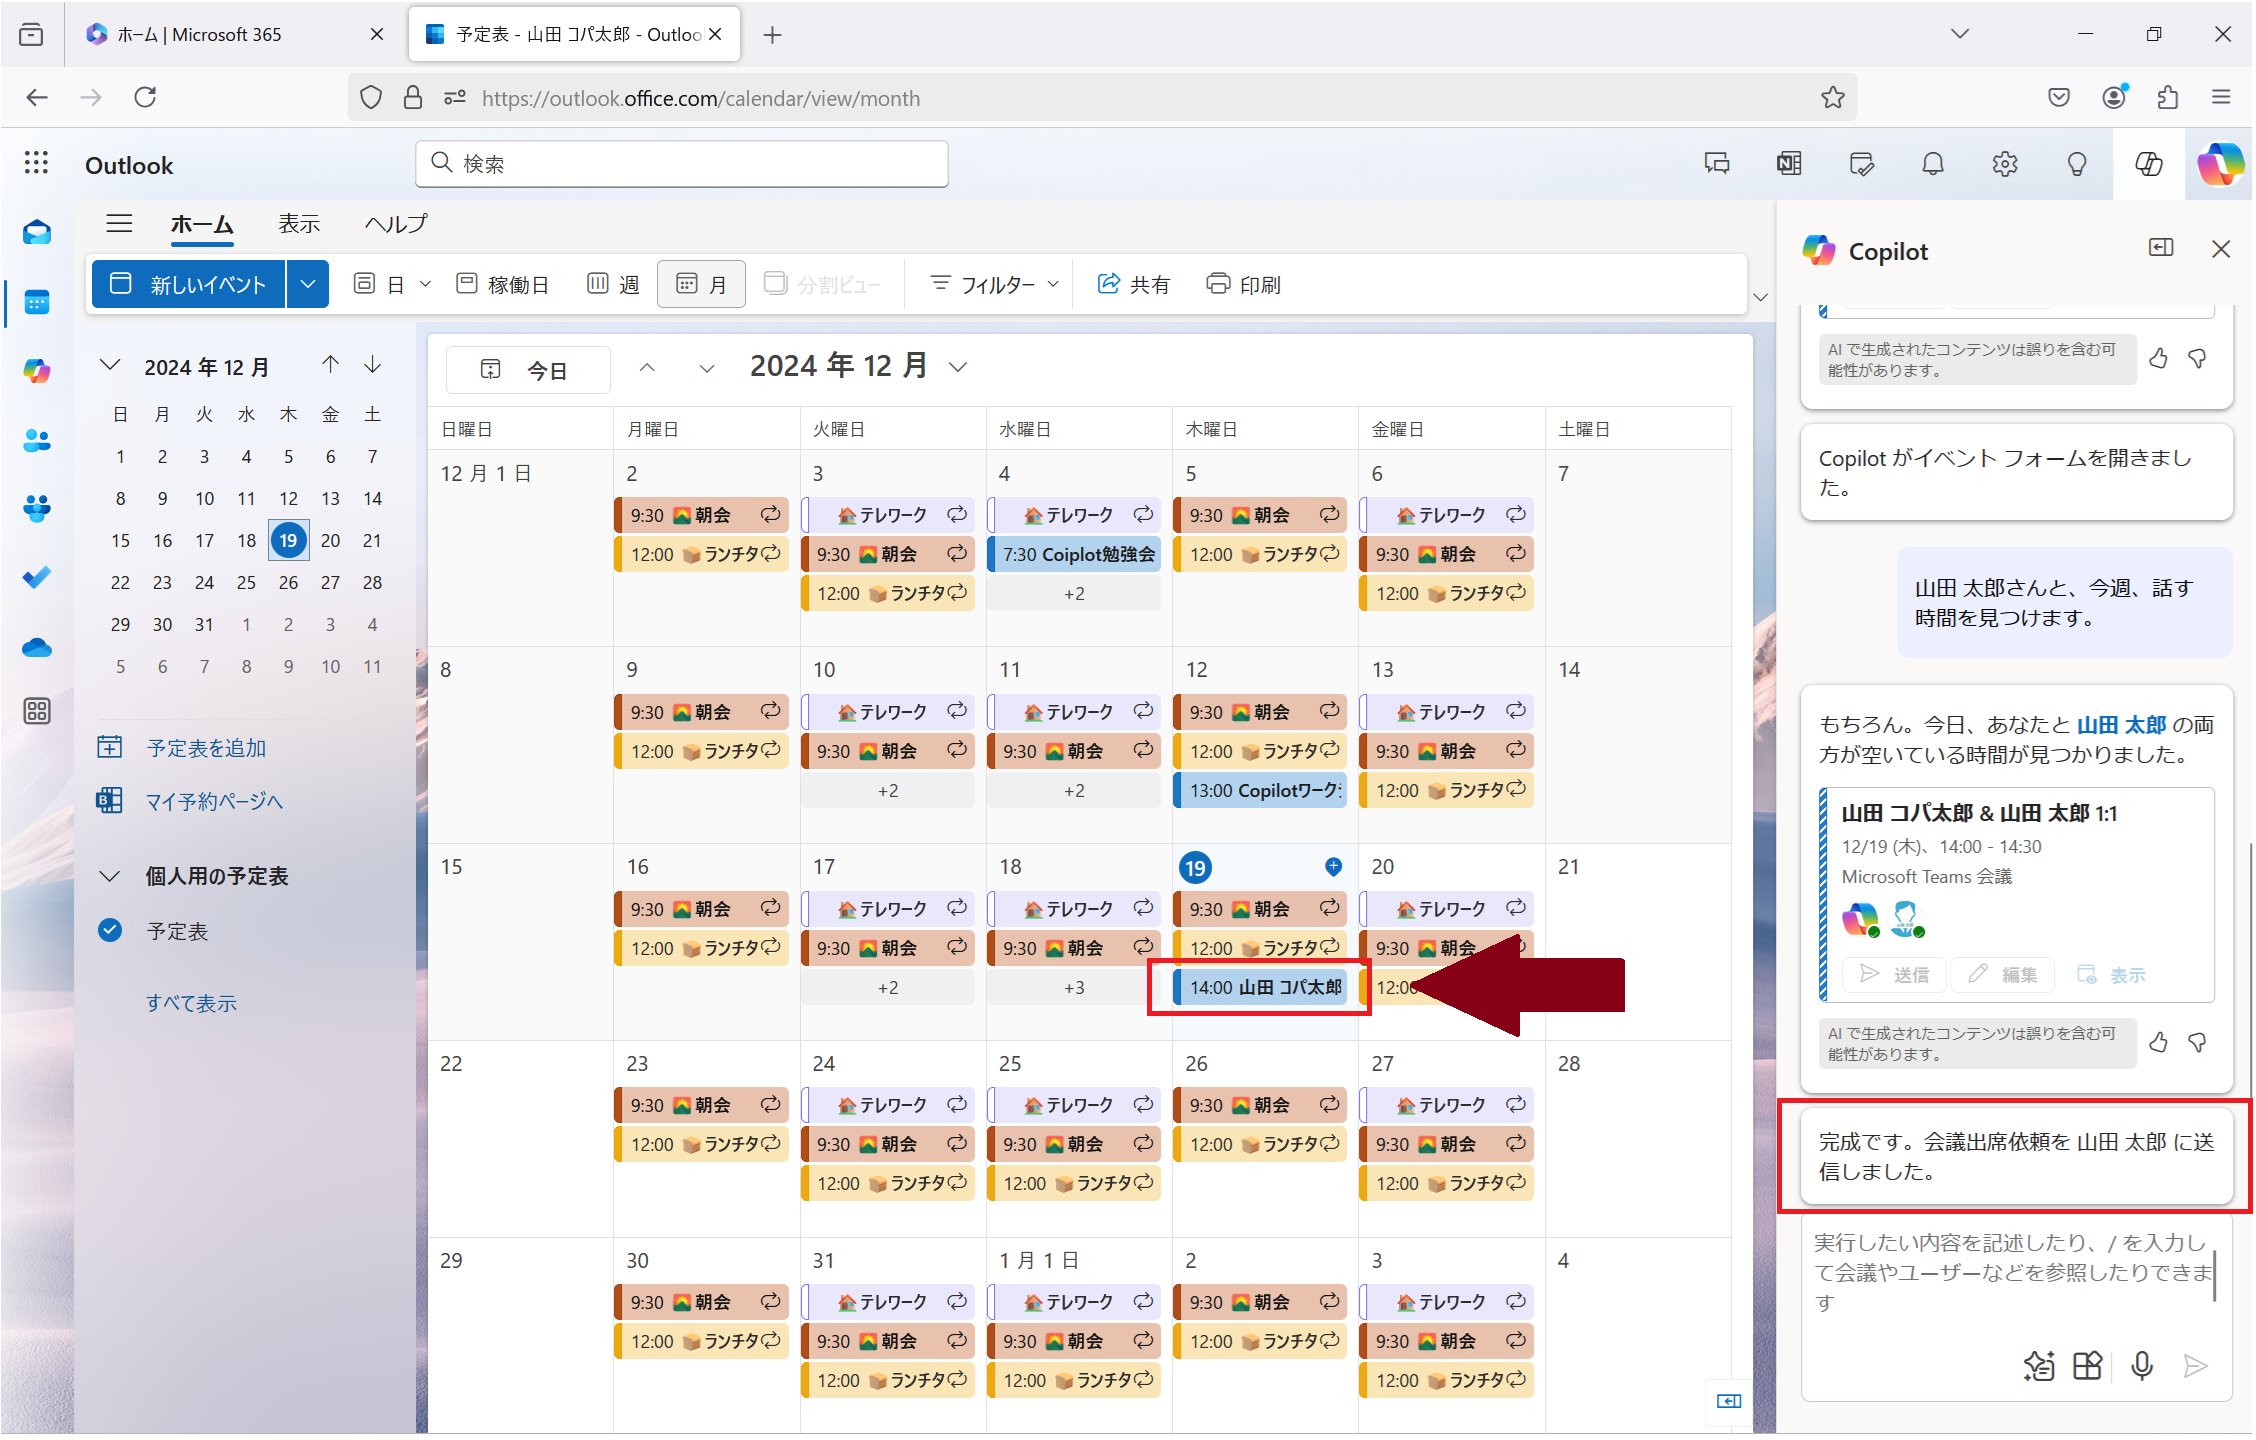
Task: Open 13:00 Copilotワーク event on Dec 12
Action: (1260, 790)
